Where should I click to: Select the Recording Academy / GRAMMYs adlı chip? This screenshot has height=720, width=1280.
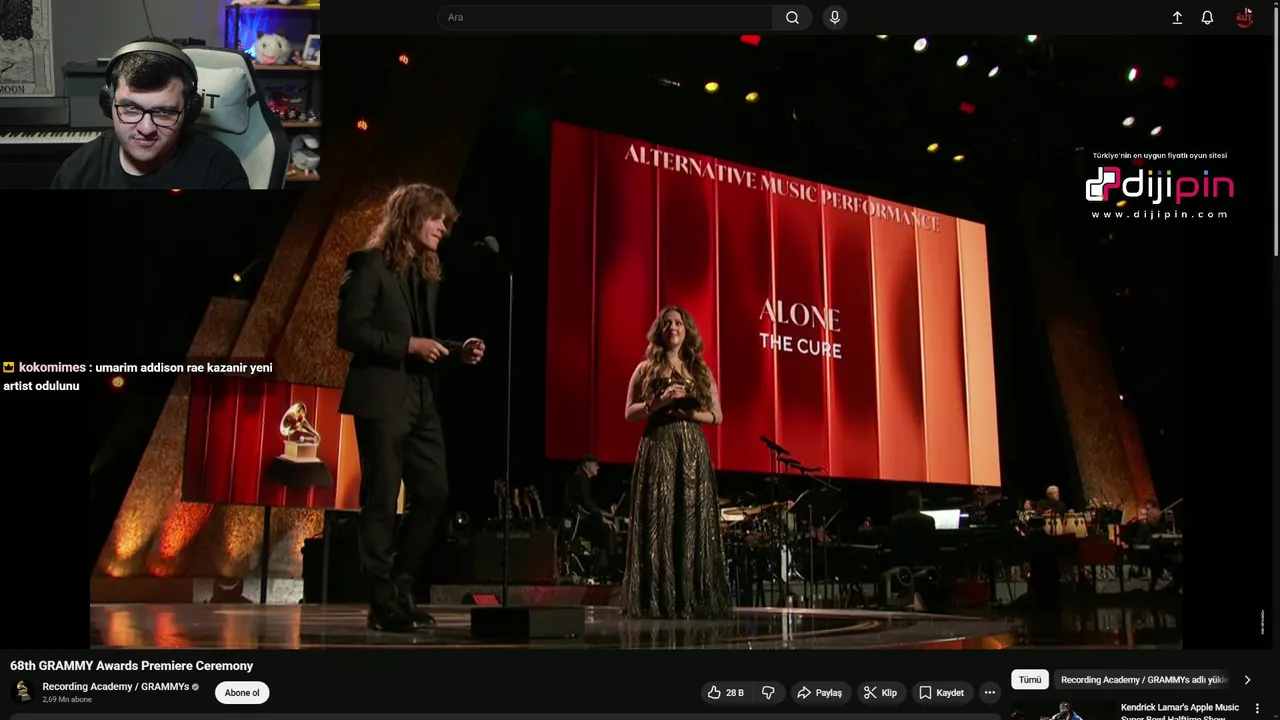1144,680
